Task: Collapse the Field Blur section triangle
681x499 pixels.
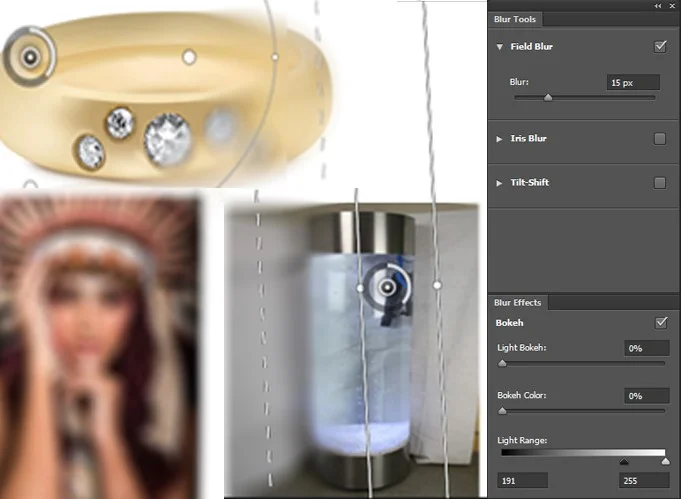Action: (x=499, y=47)
